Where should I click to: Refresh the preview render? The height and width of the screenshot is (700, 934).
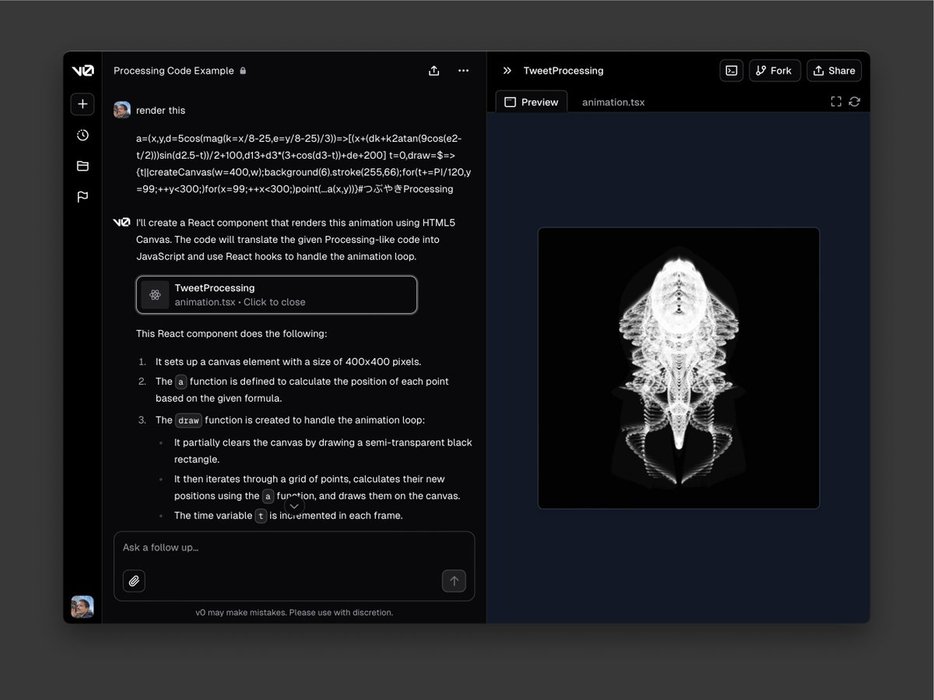click(854, 101)
